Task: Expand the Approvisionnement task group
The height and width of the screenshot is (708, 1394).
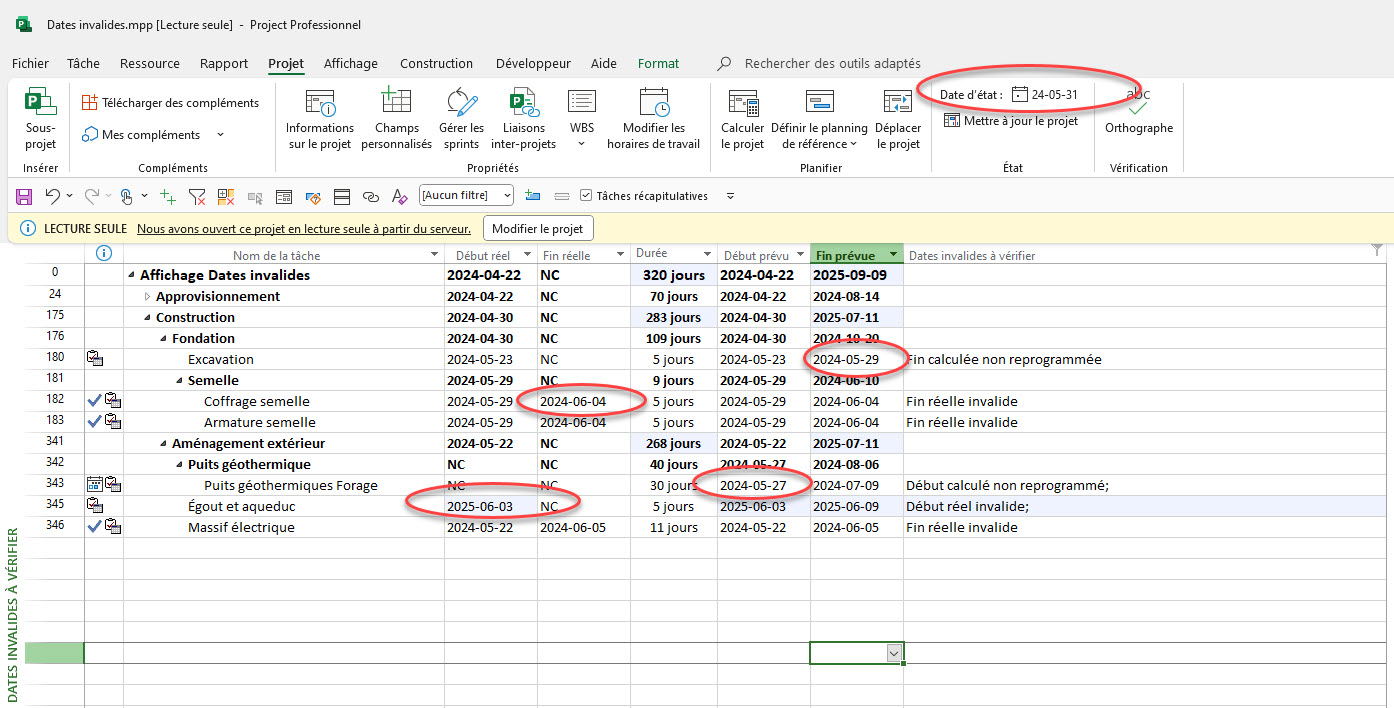Action: 148,297
